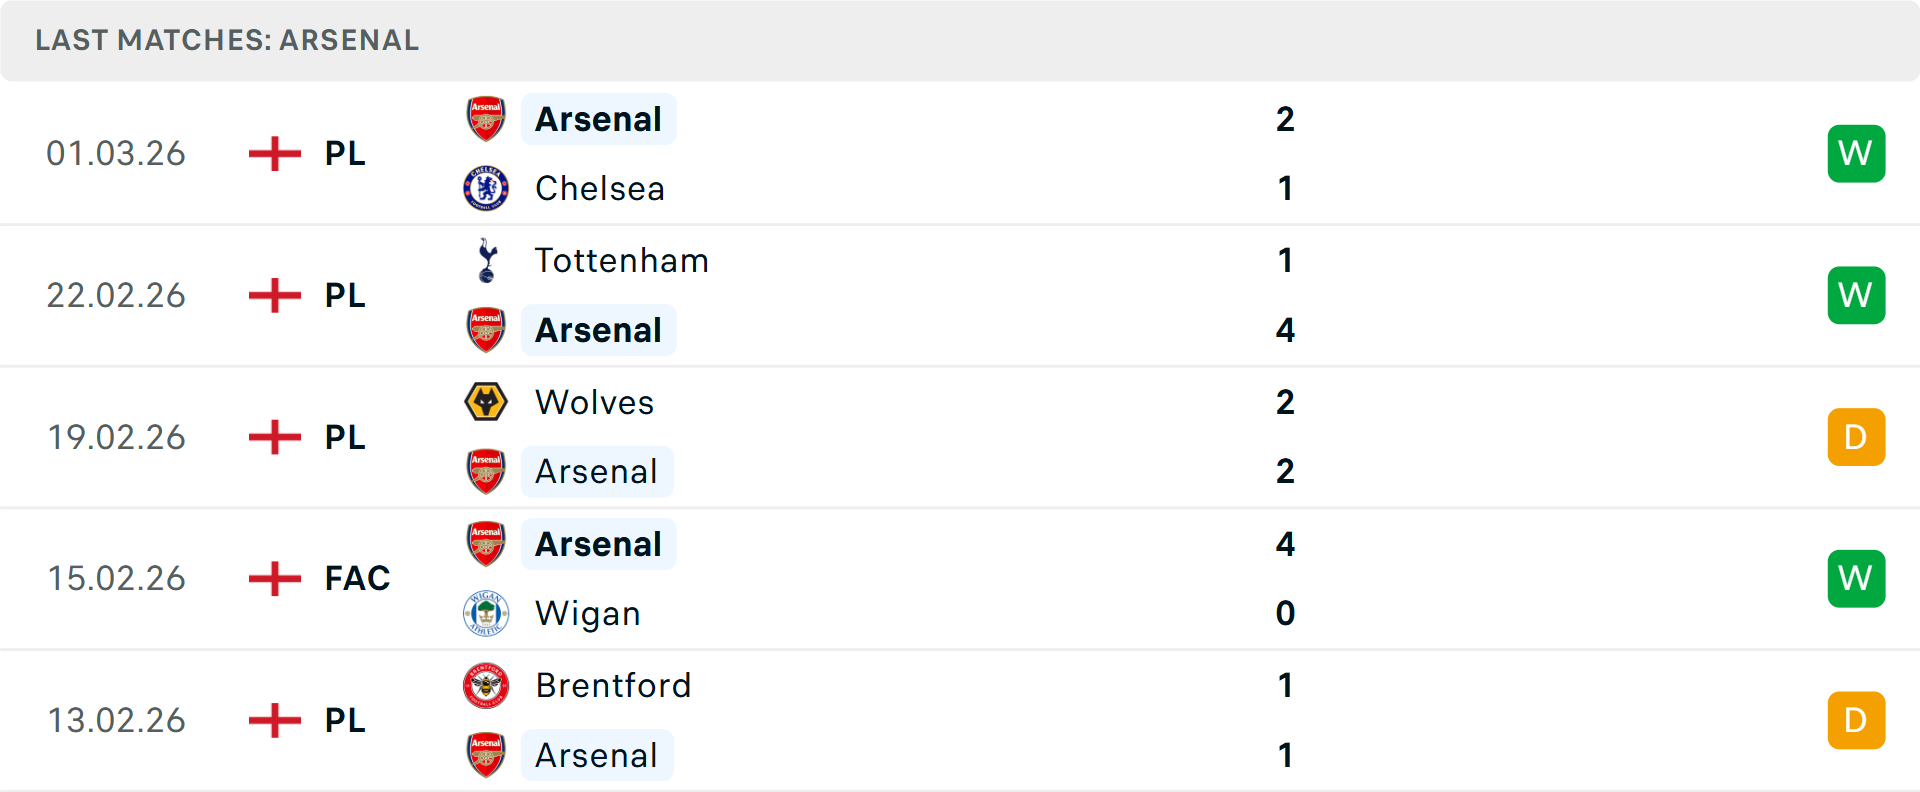The width and height of the screenshot is (1920, 792).
Task: Click the yellow D badge for the Brentford match
Action: click(x=1856, y=719)
